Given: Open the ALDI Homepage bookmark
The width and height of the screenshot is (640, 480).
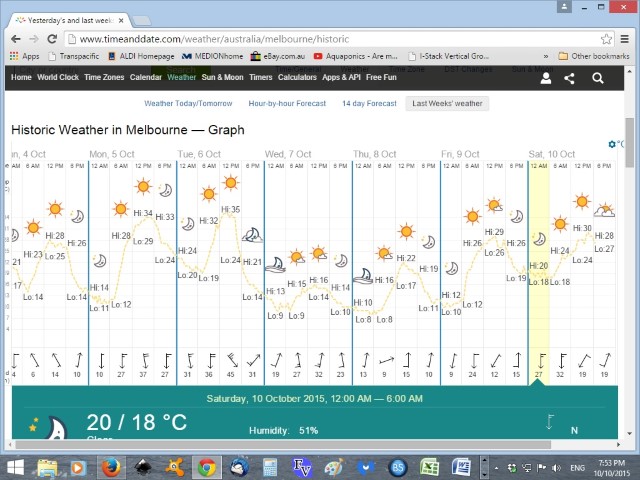Looking at the screenshot, I should point(141,56).
